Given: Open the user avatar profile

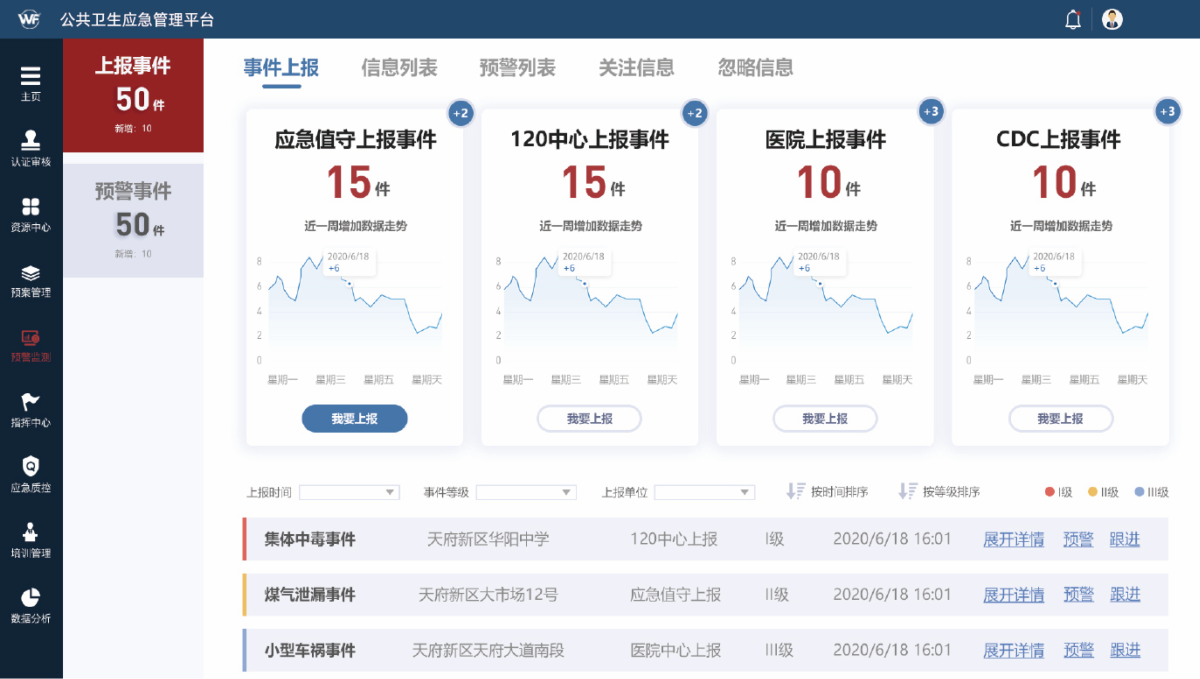Looking at the screenshot, I should point(1112,19).
